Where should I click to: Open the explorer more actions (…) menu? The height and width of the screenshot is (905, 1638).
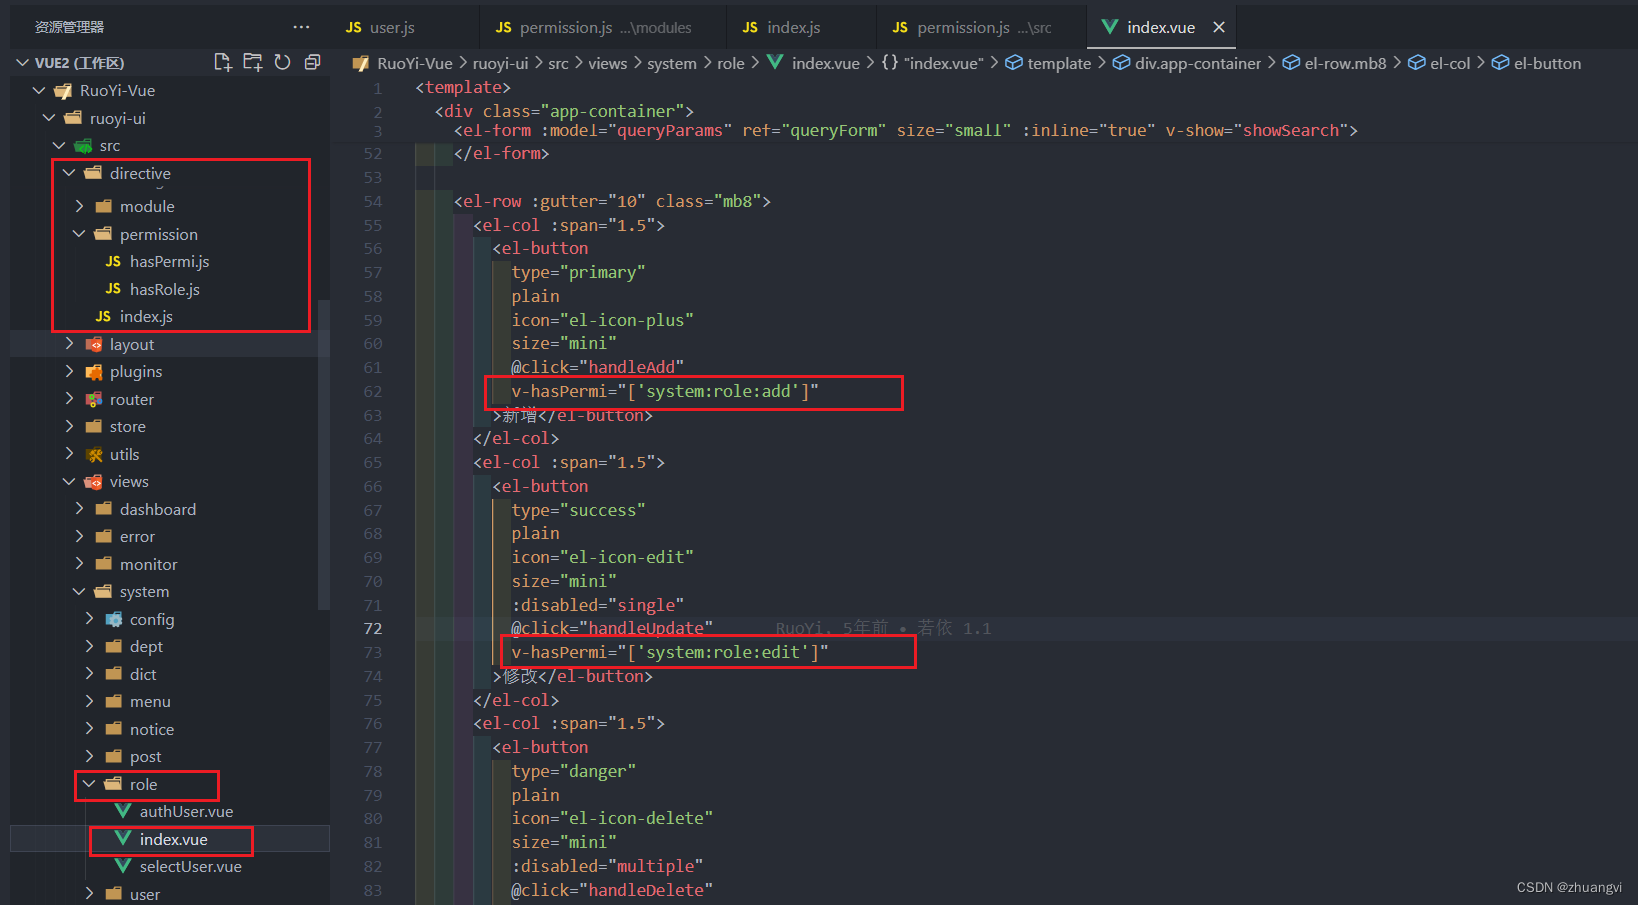[301, 27]
